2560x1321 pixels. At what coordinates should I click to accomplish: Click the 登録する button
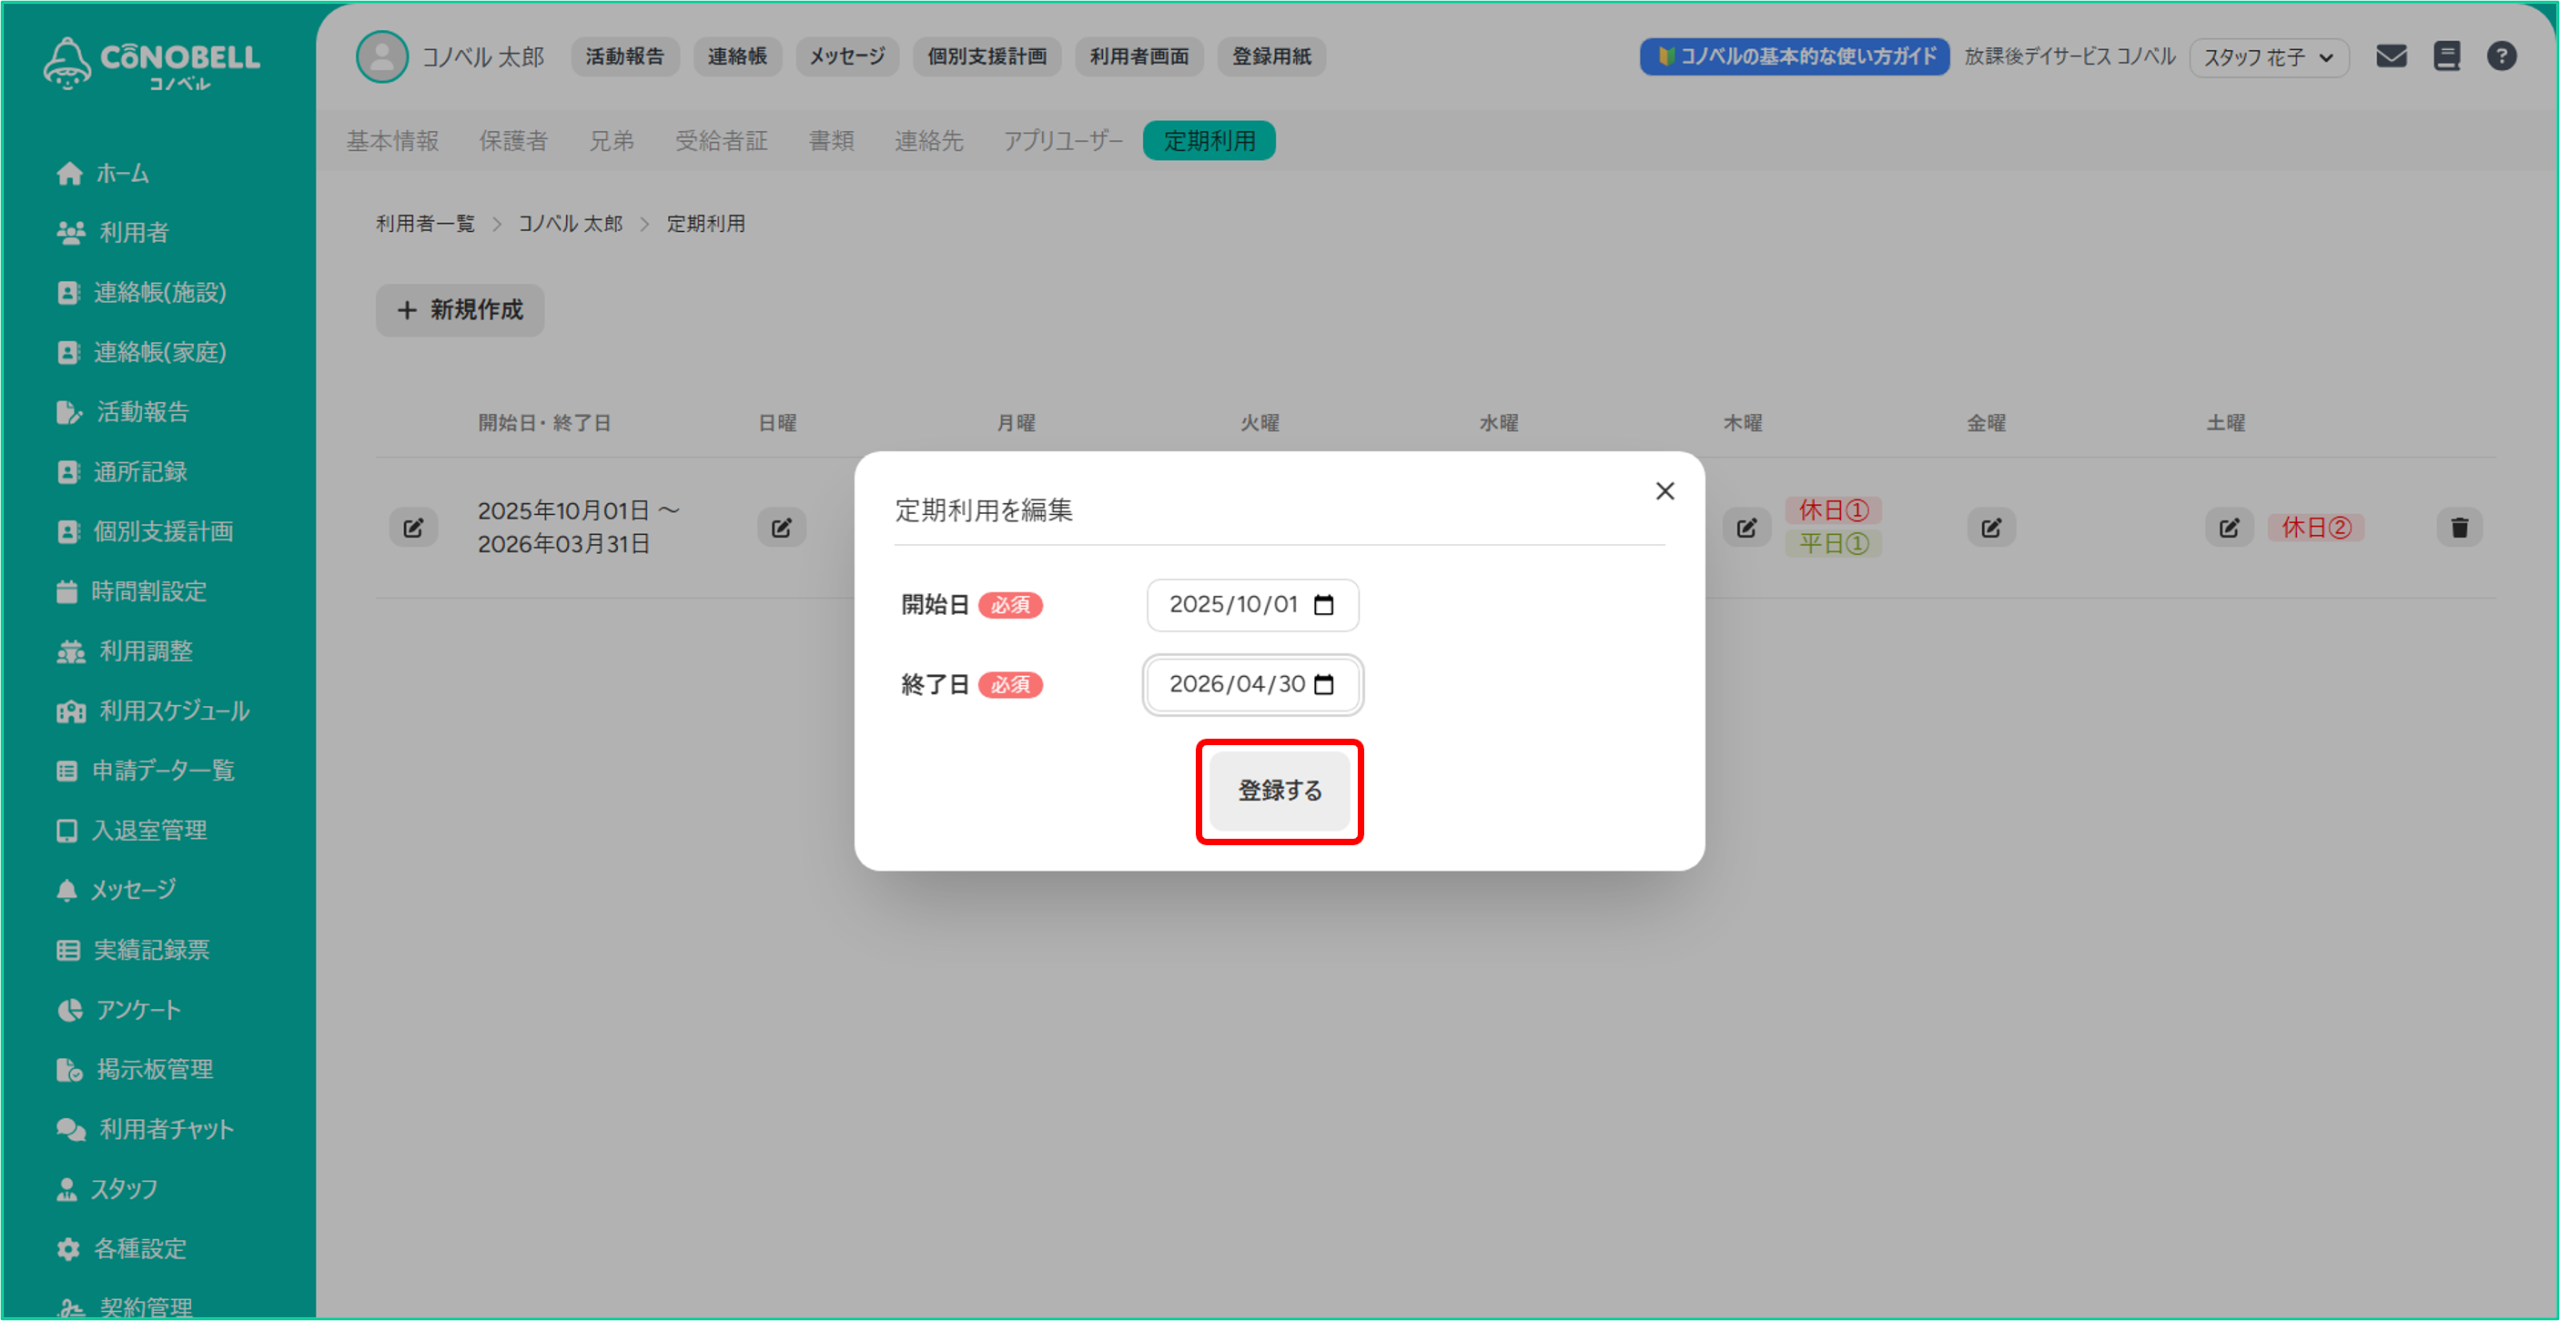(x=1279, y=791)
